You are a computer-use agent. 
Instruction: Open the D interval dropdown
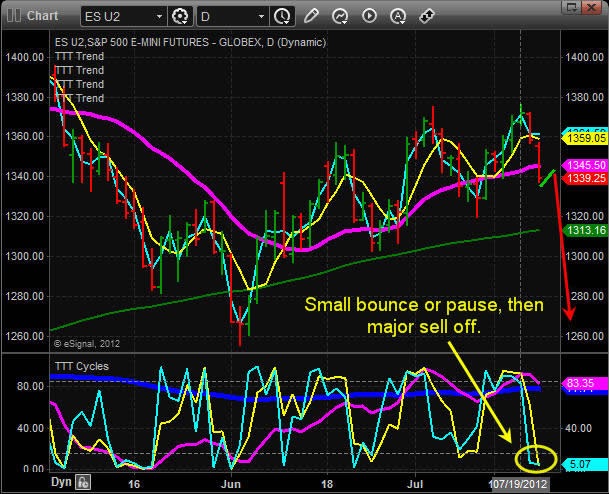(260, 16)
